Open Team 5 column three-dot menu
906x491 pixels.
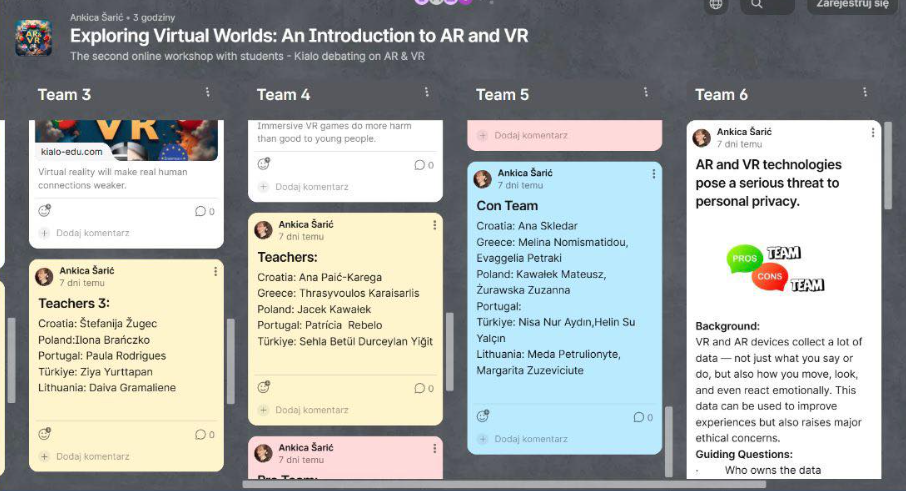(646, 93)
